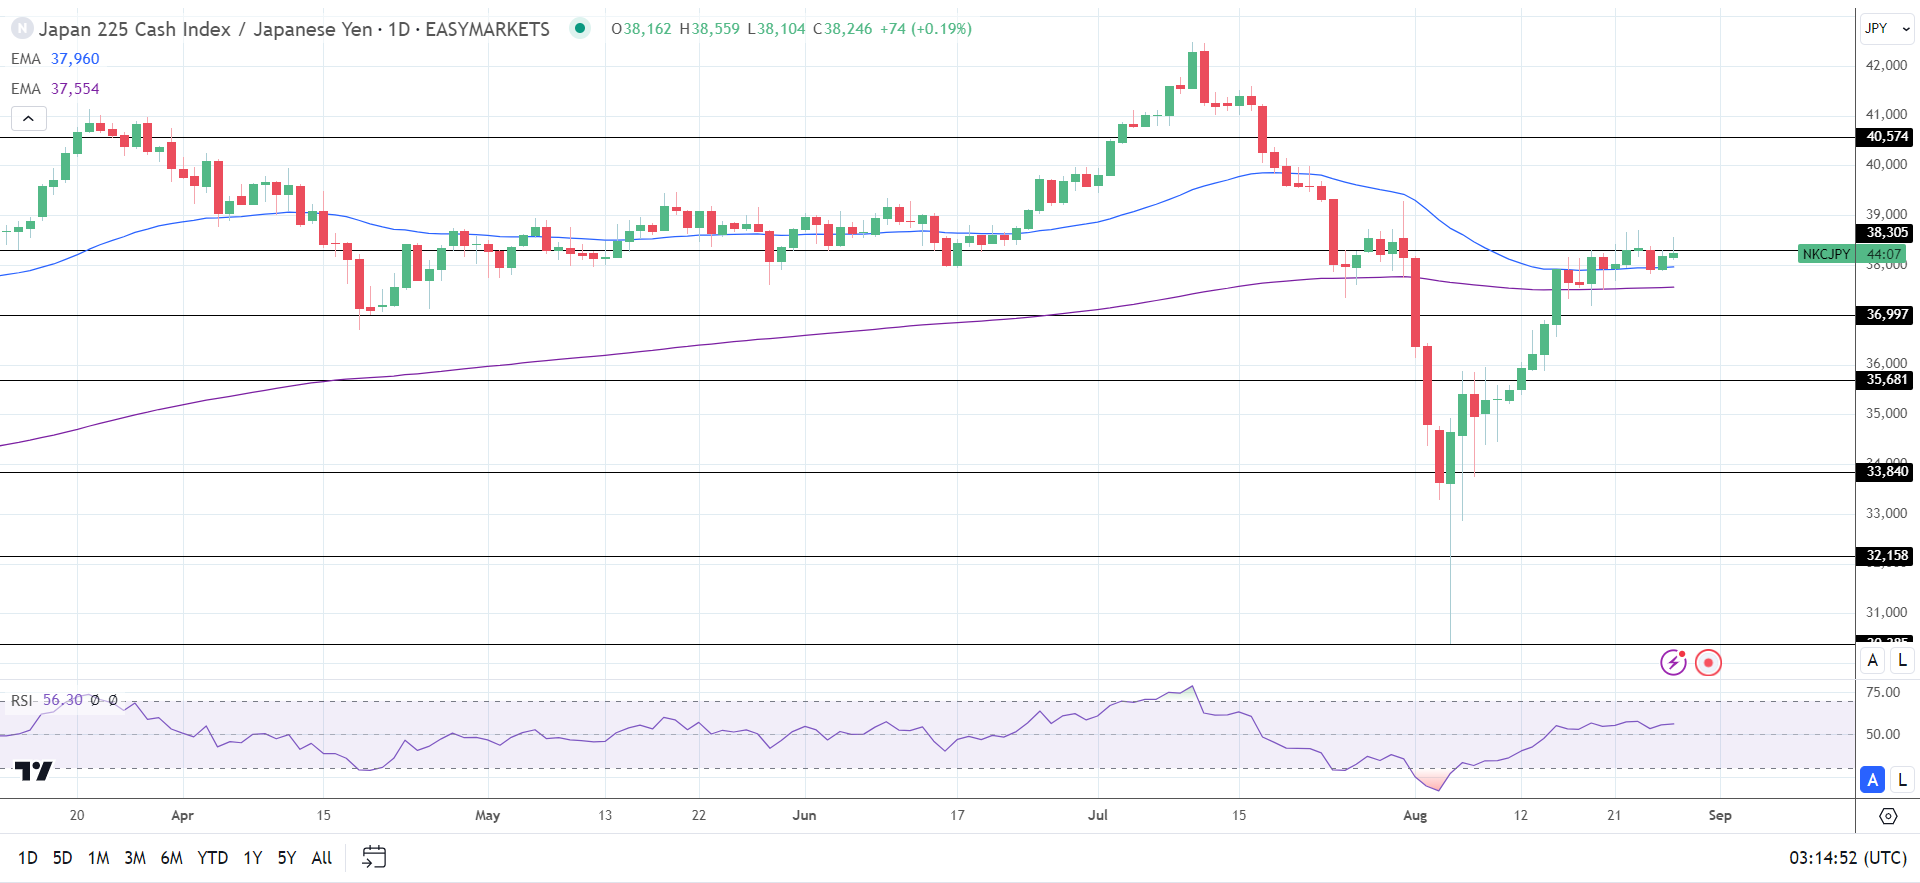
Task: Click the symbol logo icon beside title
Action: pyautogui.click(x=22, y=29)
